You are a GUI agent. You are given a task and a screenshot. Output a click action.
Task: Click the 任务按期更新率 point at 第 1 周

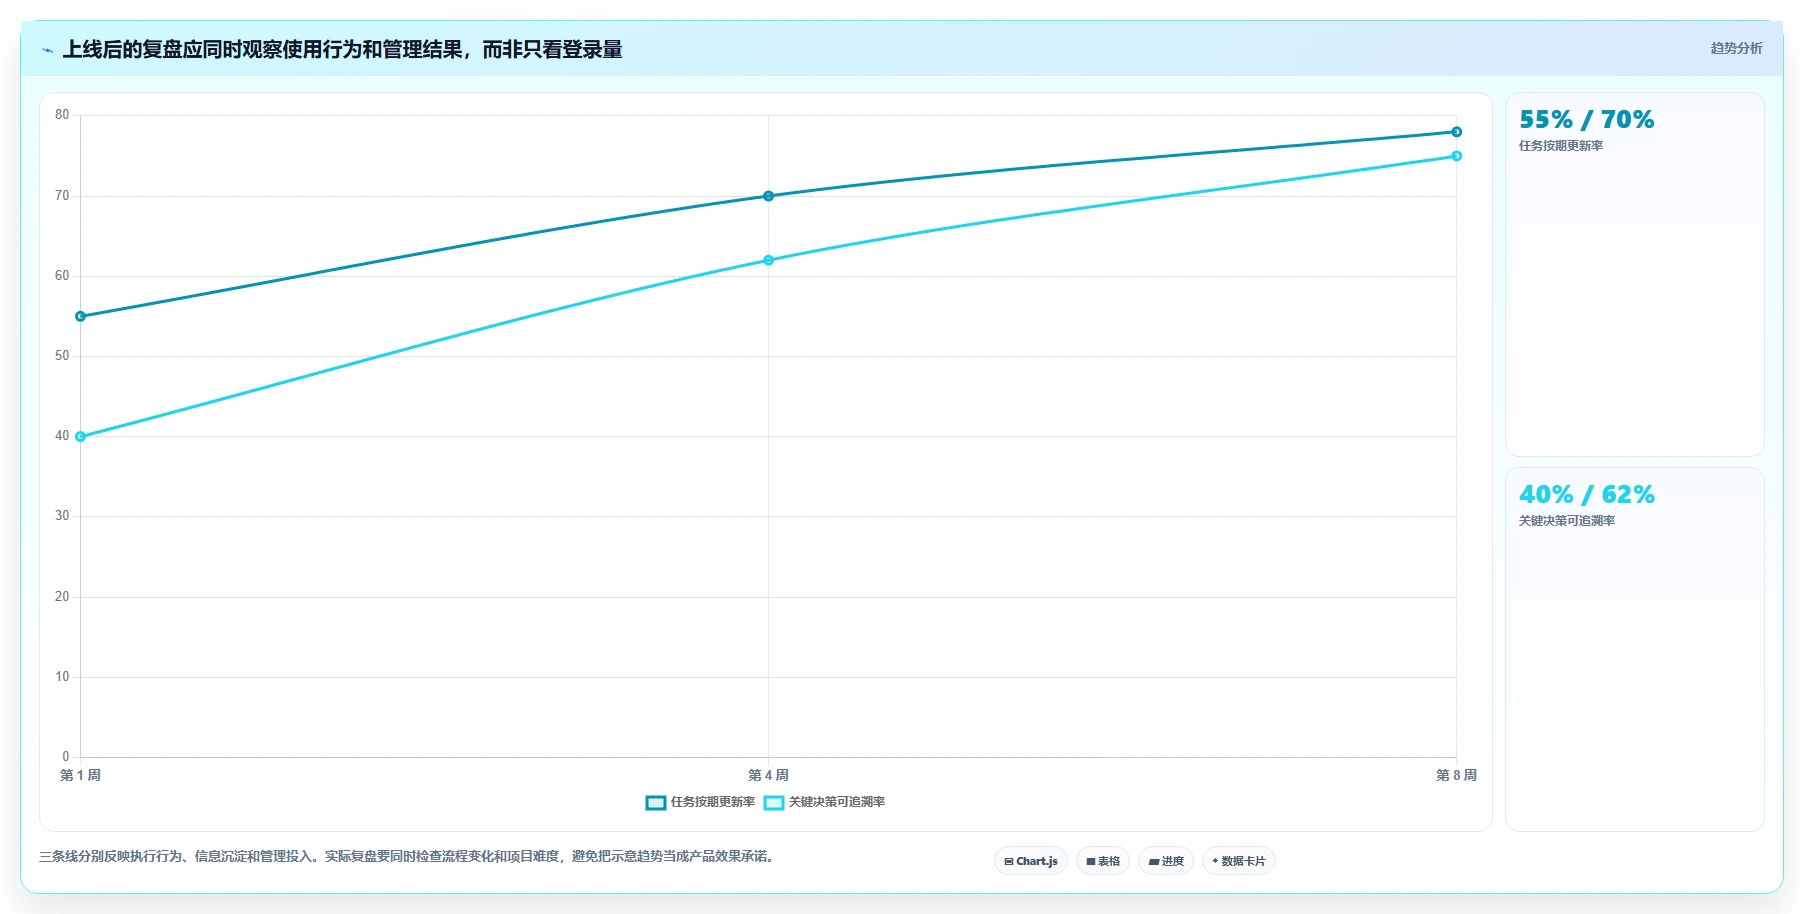[81, 316]
